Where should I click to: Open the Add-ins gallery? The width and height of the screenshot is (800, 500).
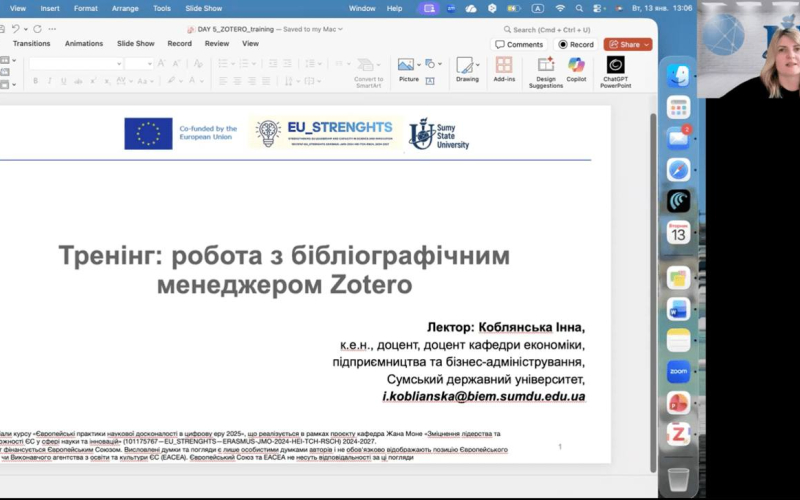(x=504, y=69)
